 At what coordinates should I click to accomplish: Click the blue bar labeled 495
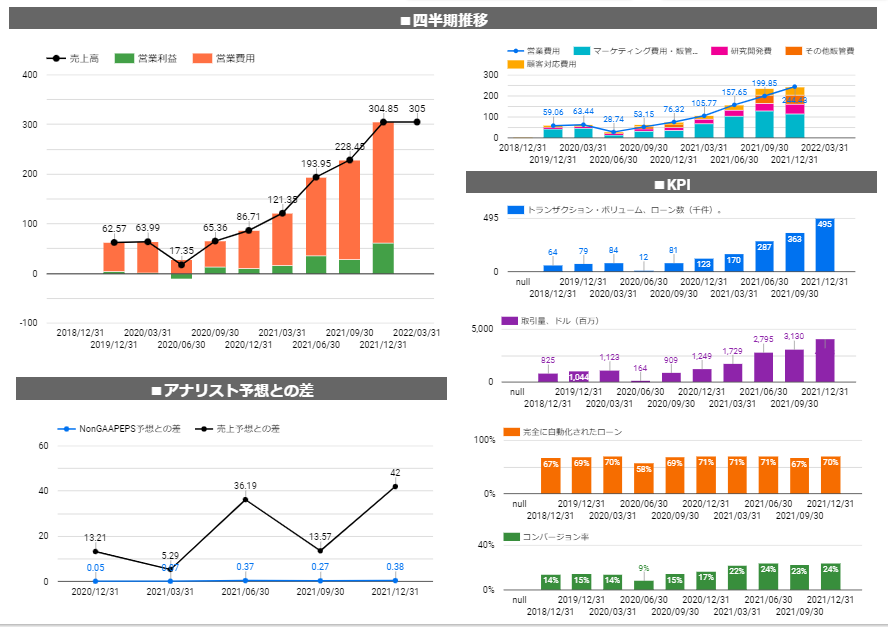click(x=825, y=245)
